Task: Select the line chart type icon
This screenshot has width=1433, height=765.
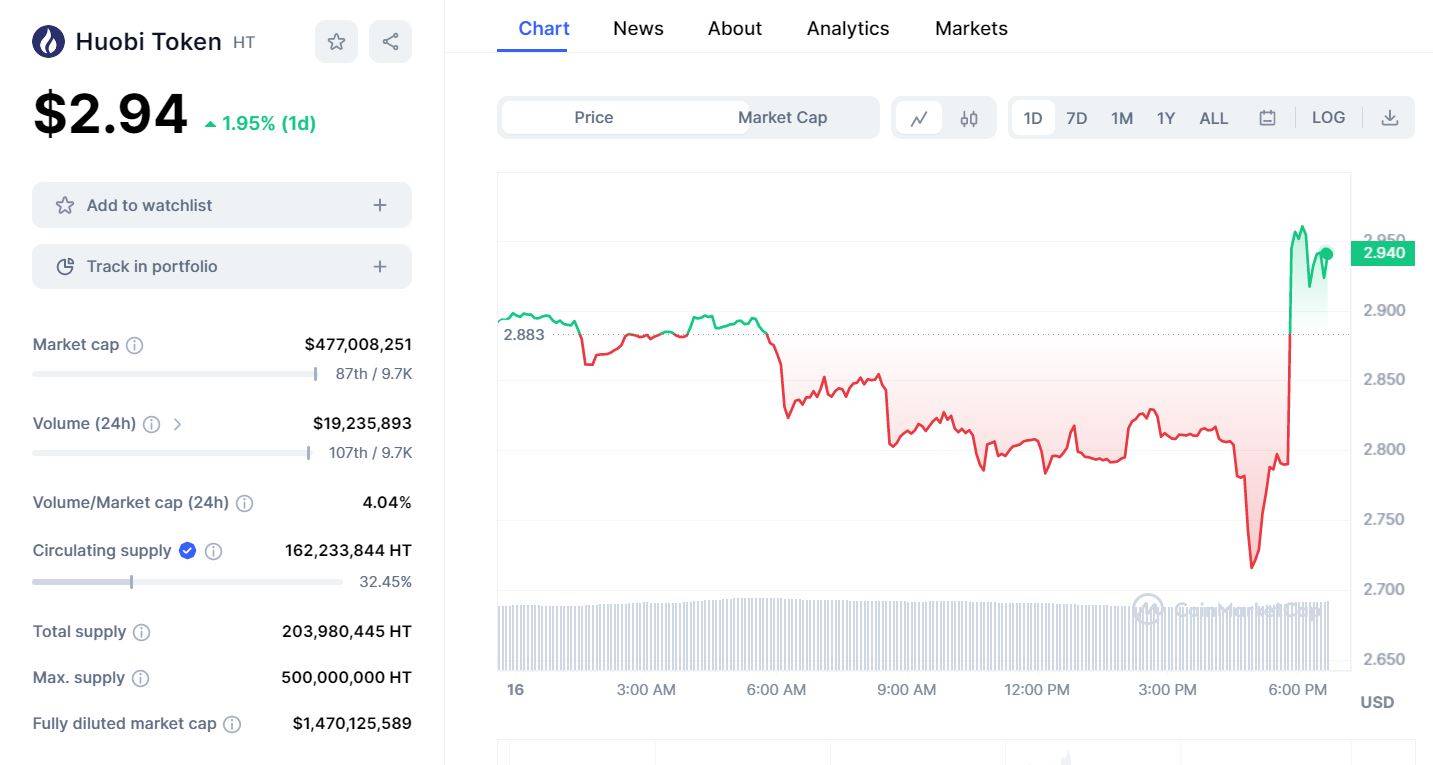Action: (x=919, y=118)
